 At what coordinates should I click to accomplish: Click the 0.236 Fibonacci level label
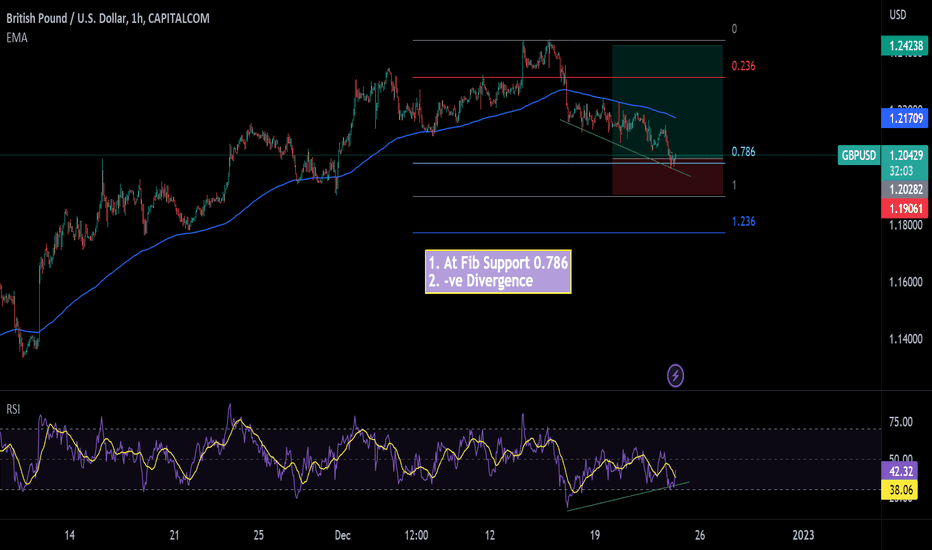743,66
